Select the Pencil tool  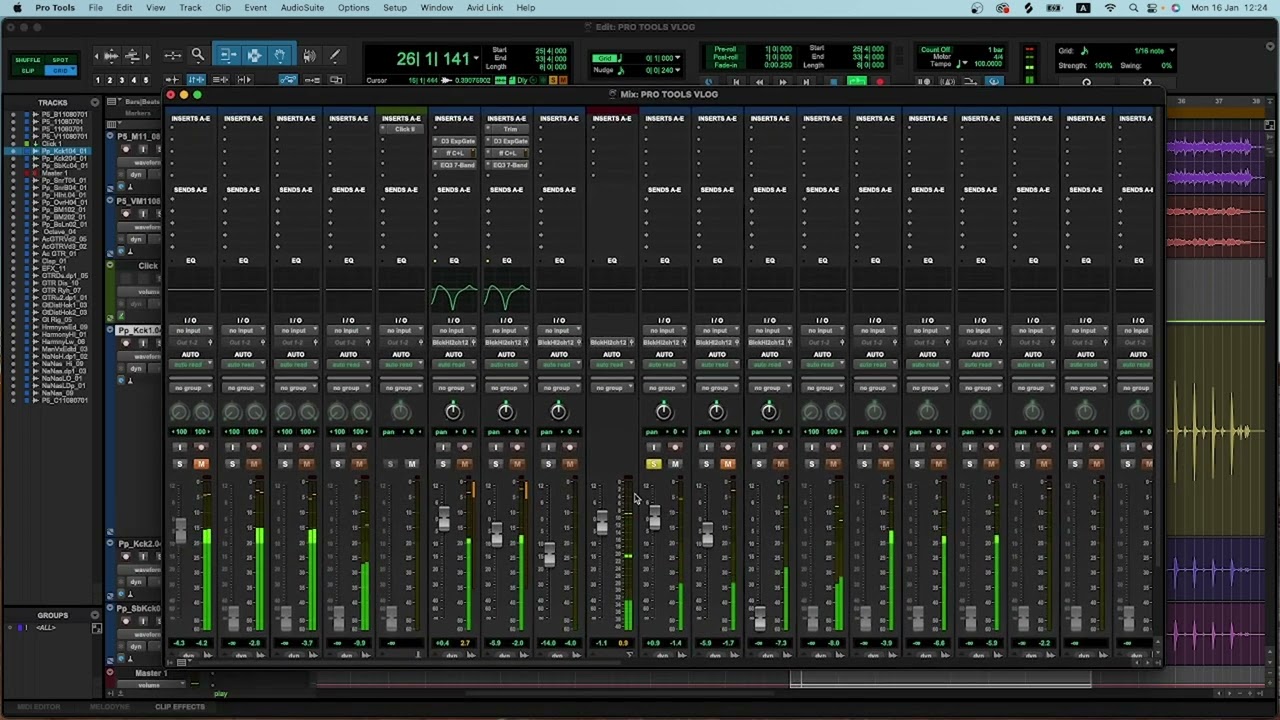334,56
